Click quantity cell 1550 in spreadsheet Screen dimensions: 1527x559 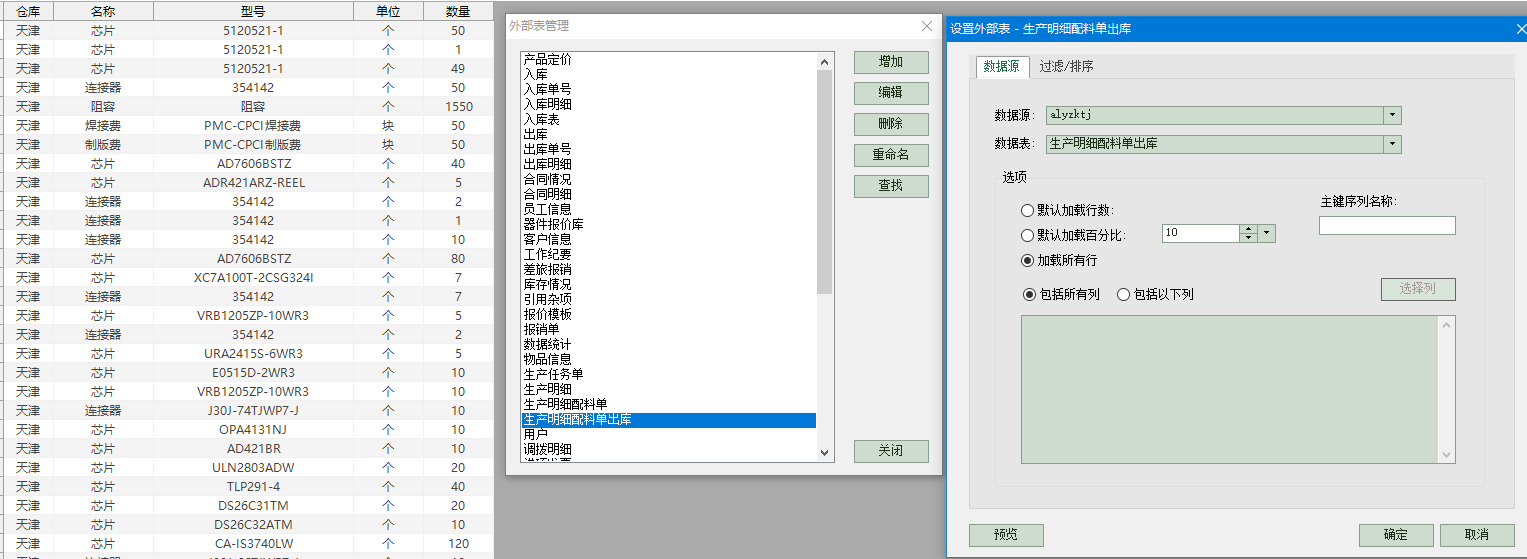(x=458, y=106)
